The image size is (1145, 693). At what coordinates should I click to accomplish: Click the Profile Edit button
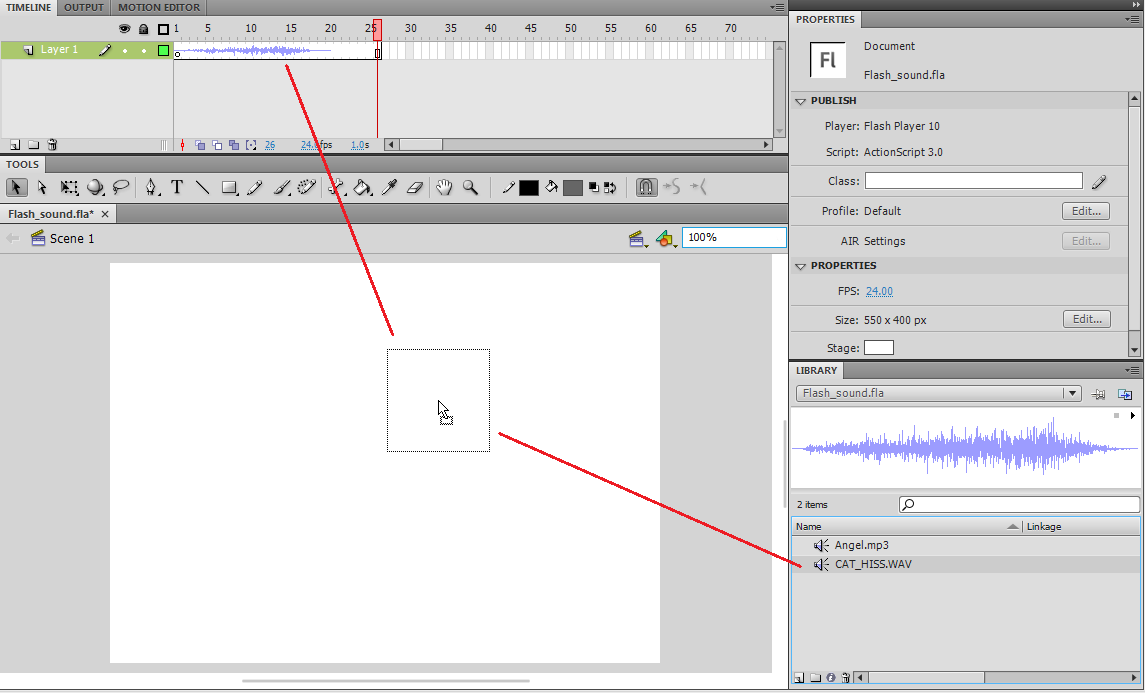(1086, 211)
